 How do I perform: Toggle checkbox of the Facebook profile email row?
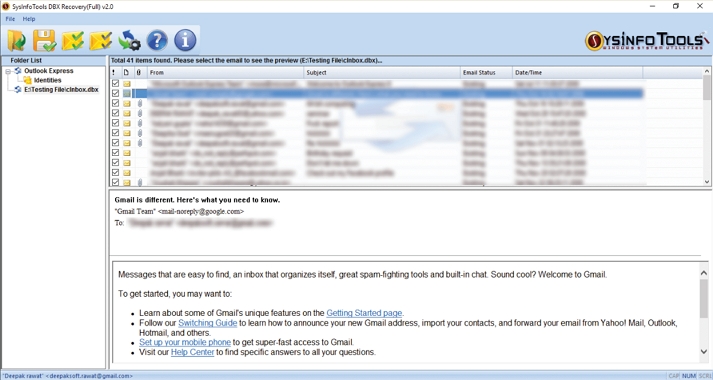pyautogui.click(x=115, y=173)
